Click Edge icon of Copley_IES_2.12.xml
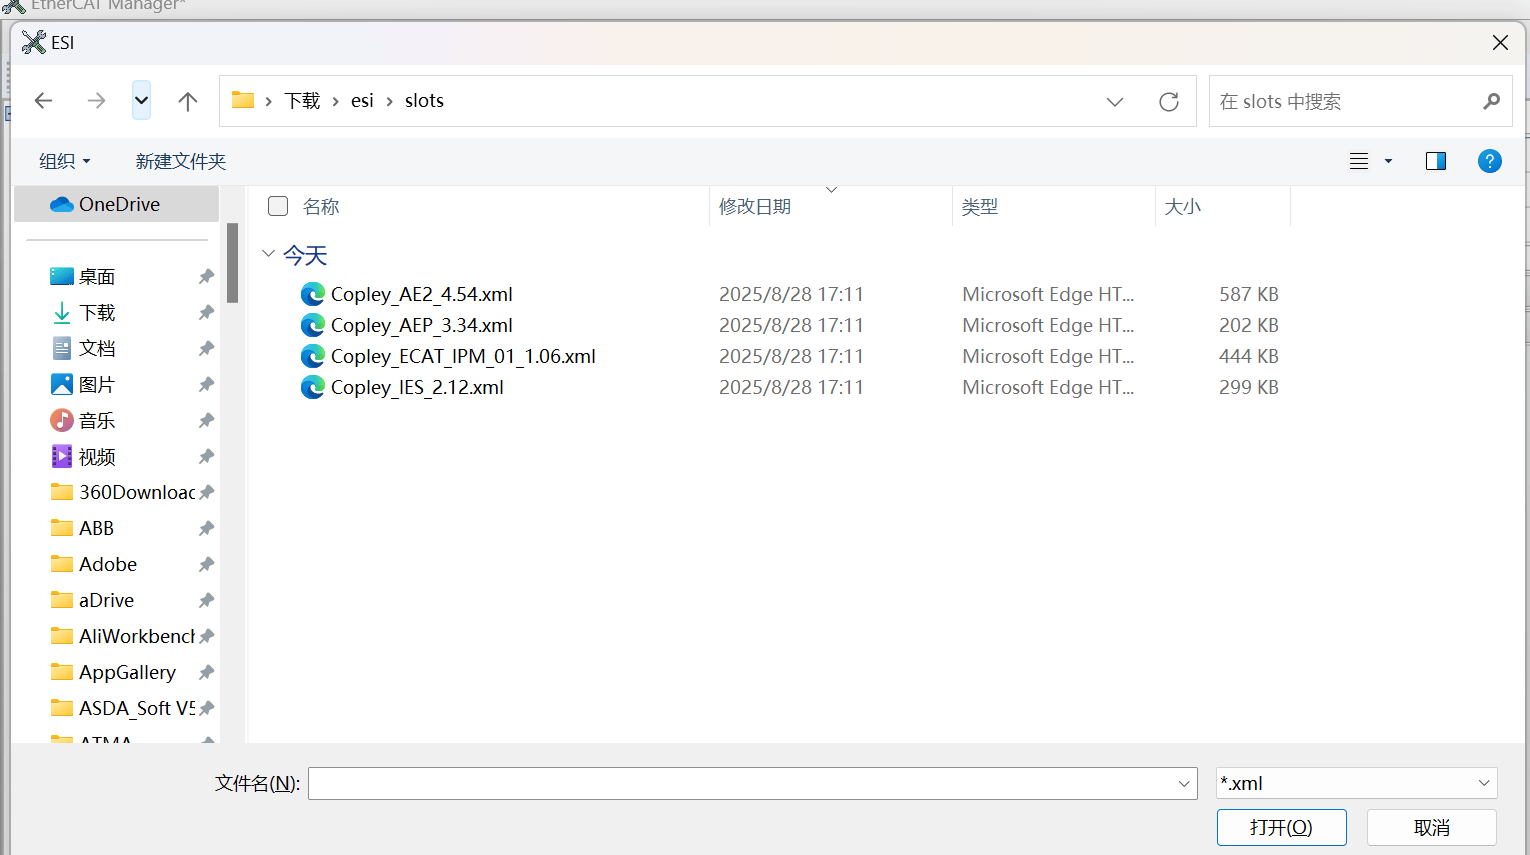 tap(313, 387)
